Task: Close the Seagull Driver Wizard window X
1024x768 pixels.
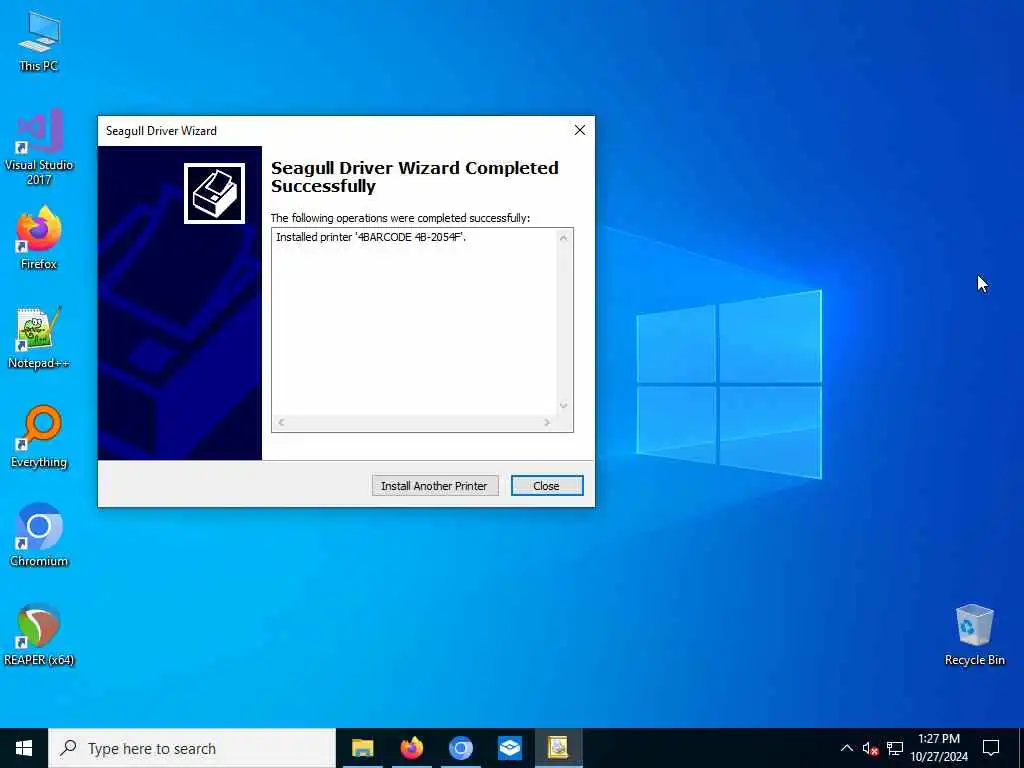Action: (x=579, y=131)
